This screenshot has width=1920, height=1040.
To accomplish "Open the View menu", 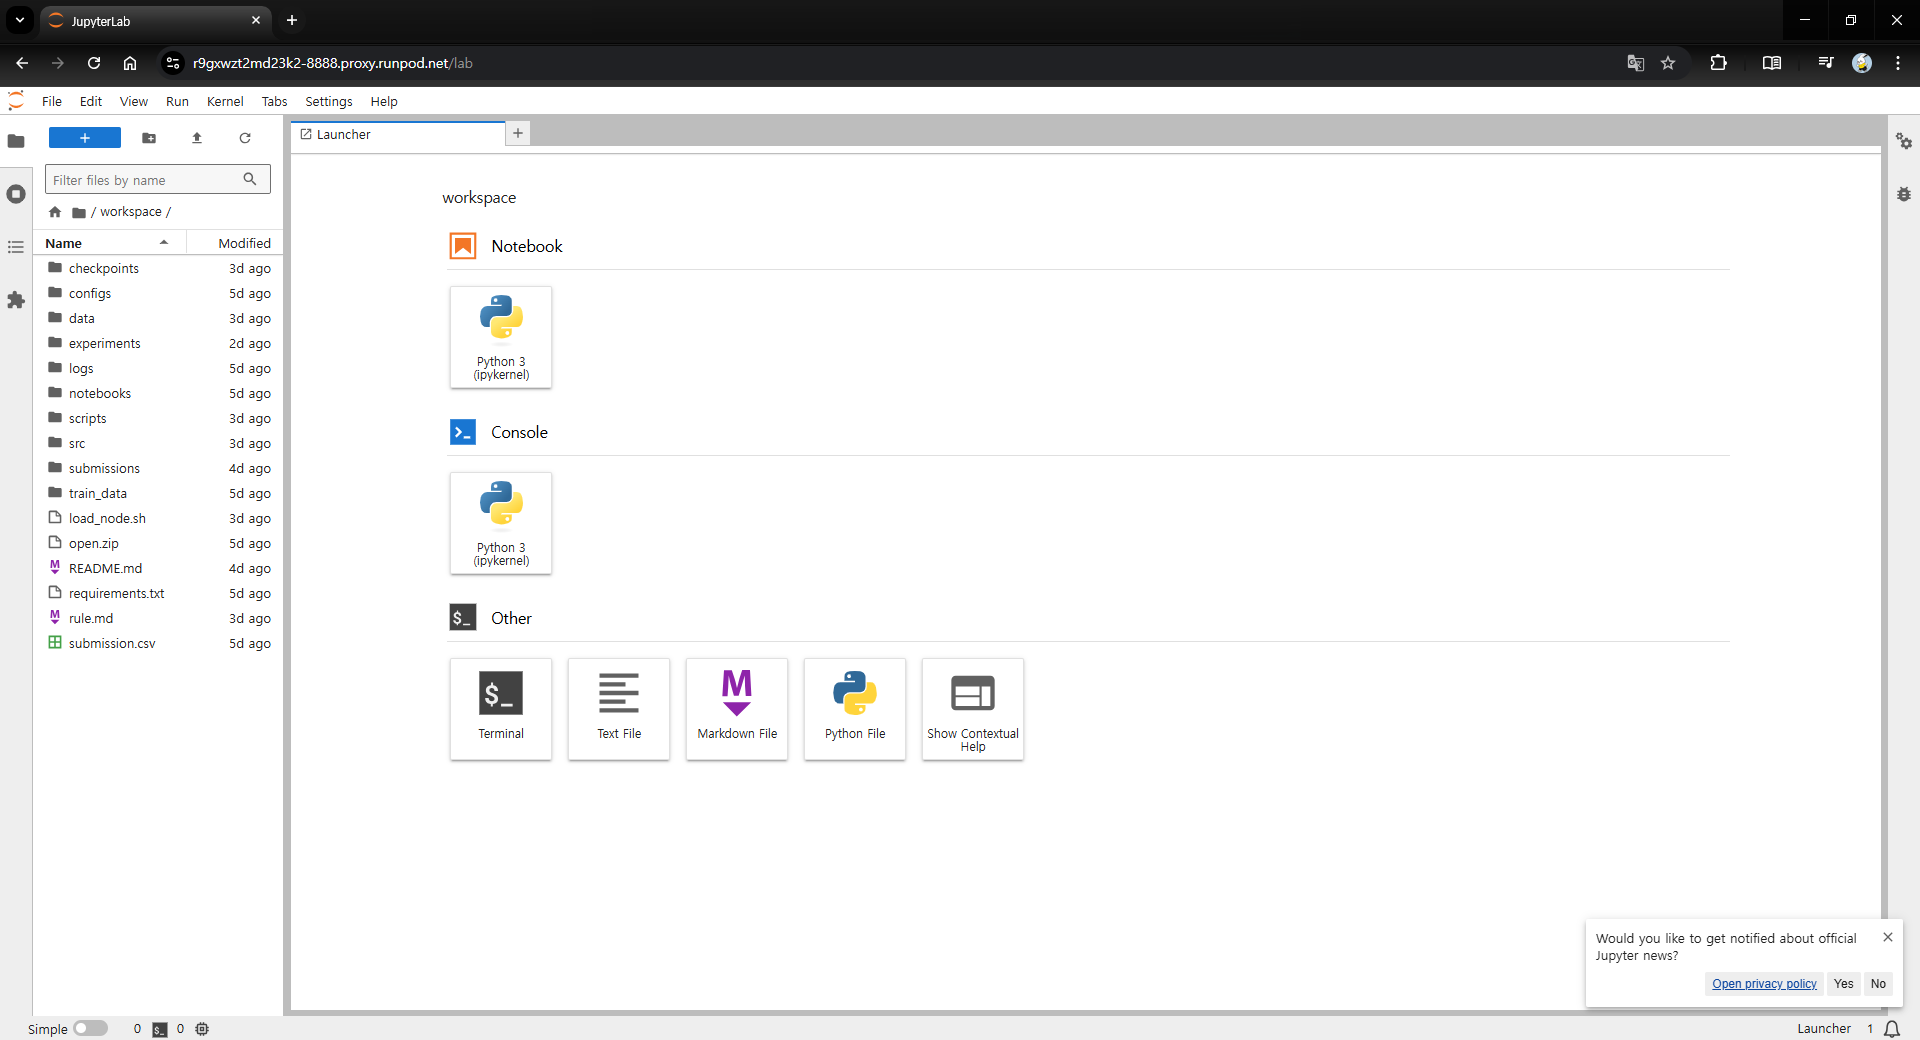I will click(x=134, y=101).
